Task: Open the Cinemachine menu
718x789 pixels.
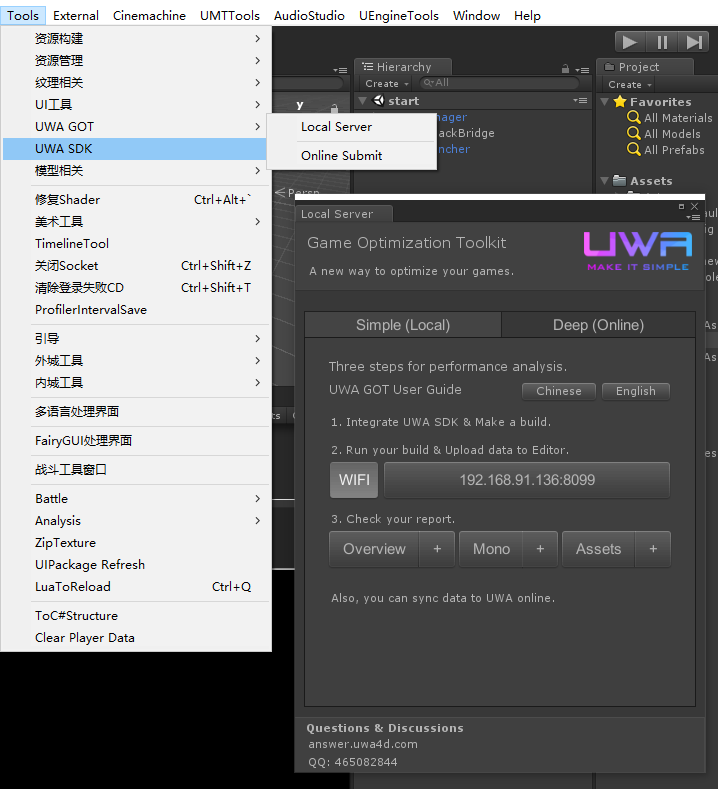Action: 149,16
